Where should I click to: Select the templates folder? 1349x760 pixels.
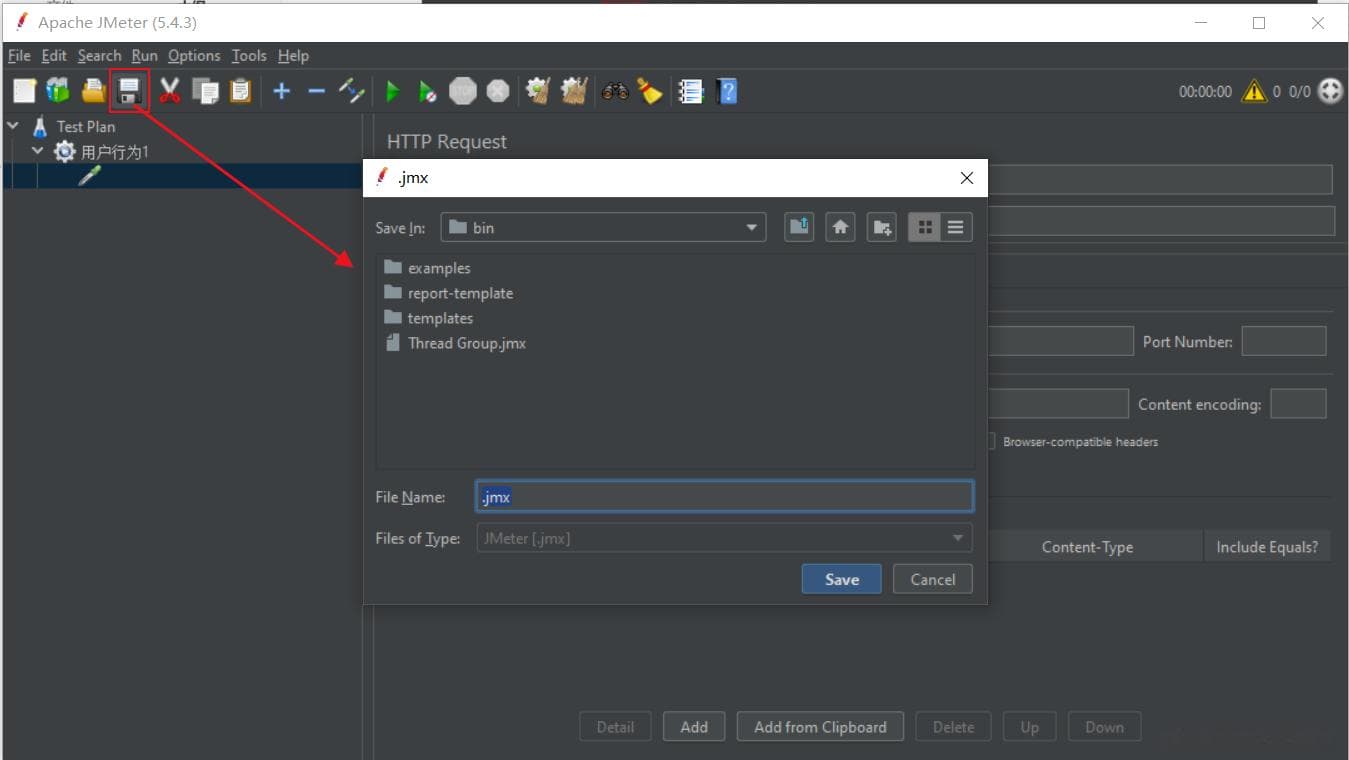(x=428, y=318)
